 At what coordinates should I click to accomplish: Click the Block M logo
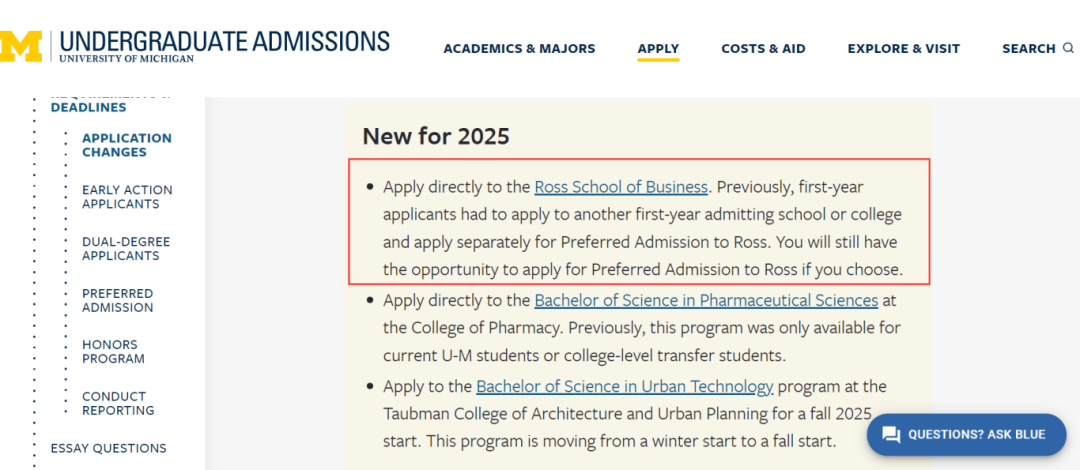[x=21, y=46]
